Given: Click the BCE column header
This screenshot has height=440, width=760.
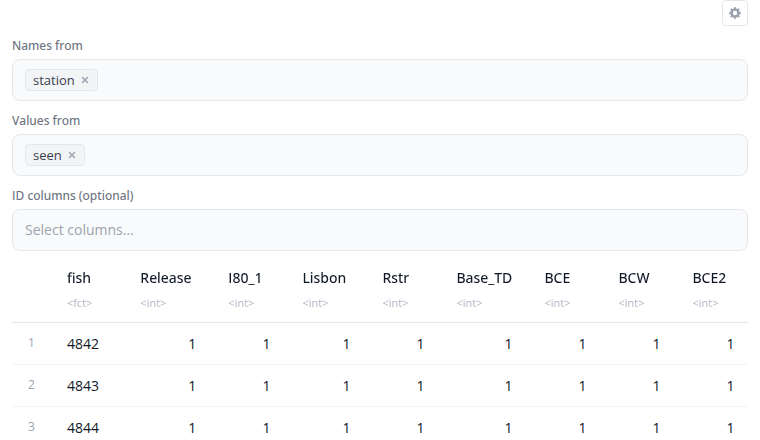Looking at the screenshot, I should coord(557,278).
